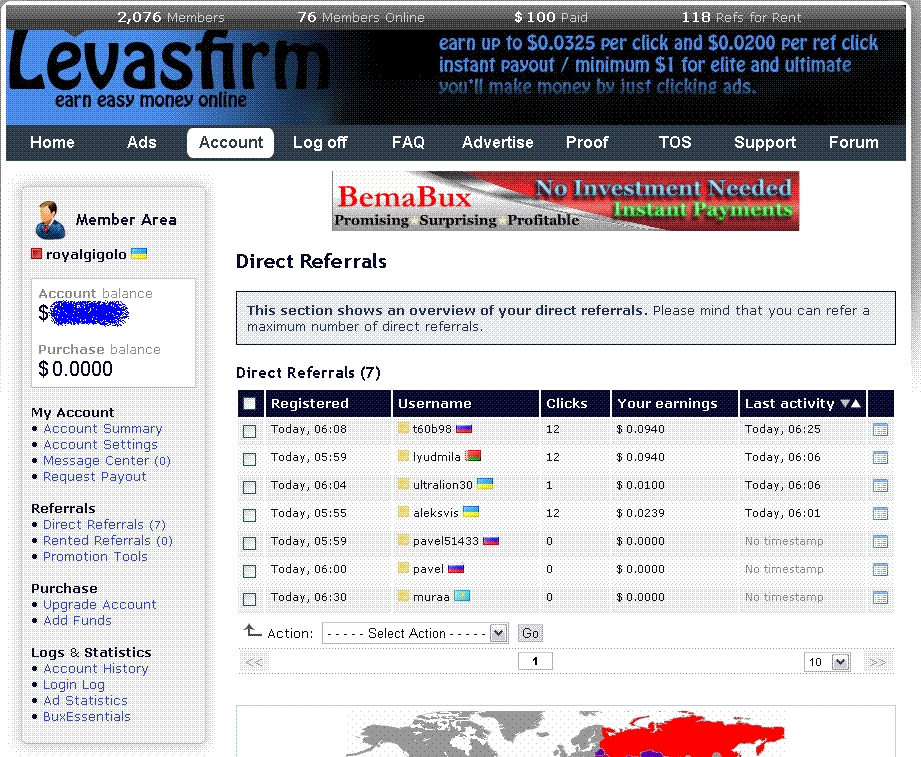This screenshot has height=757, width=921.
Task: Open Request Payout link
Action: pos(95,477)
